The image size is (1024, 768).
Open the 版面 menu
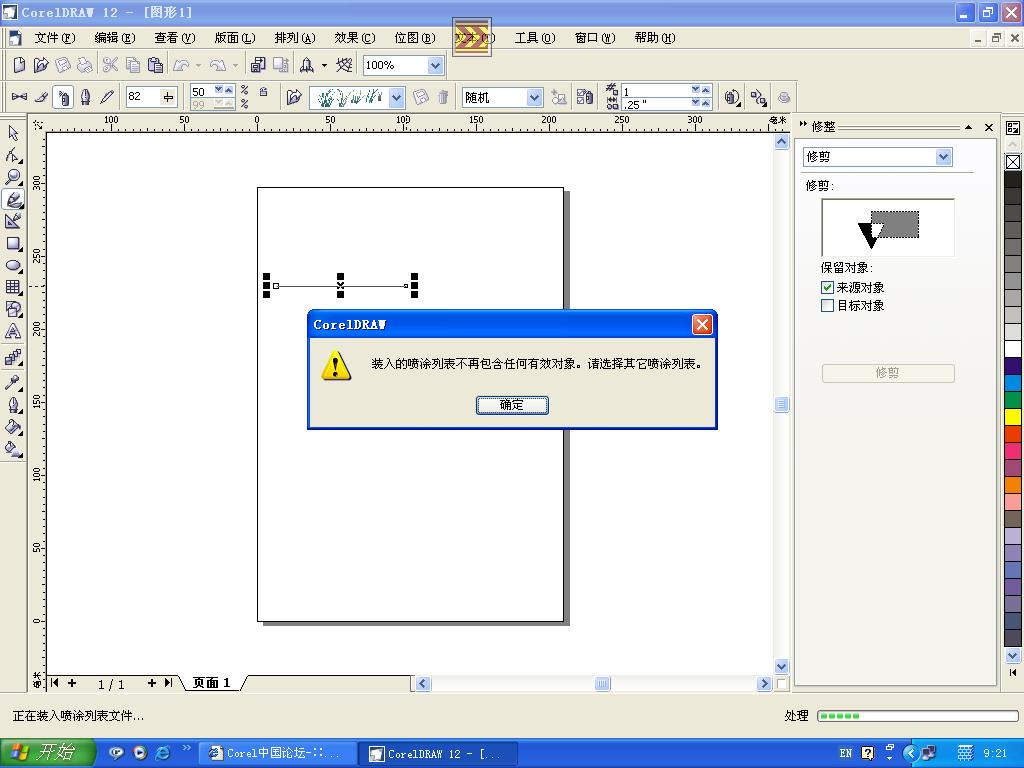click(x=235, y=38)
